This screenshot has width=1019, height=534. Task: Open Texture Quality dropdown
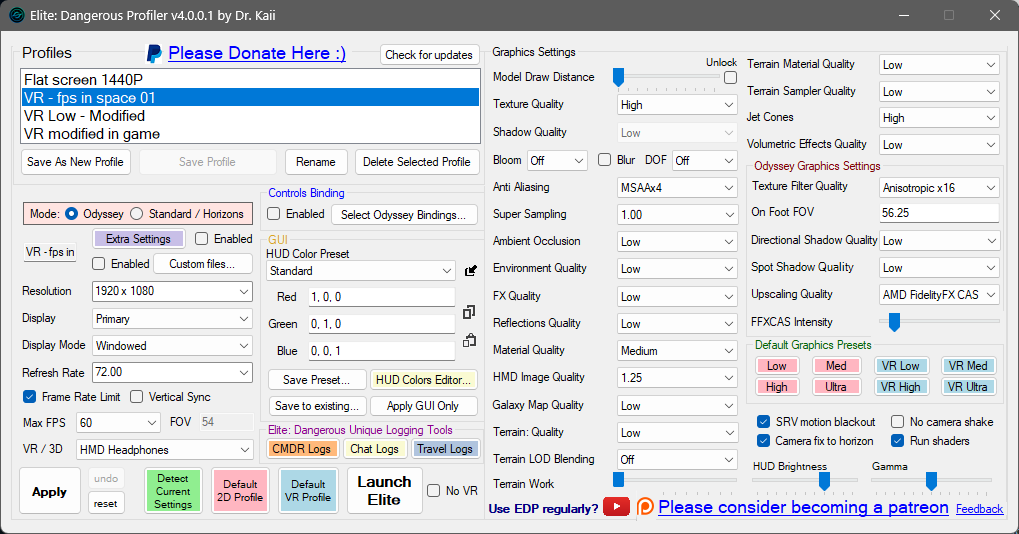click(677, 105)
